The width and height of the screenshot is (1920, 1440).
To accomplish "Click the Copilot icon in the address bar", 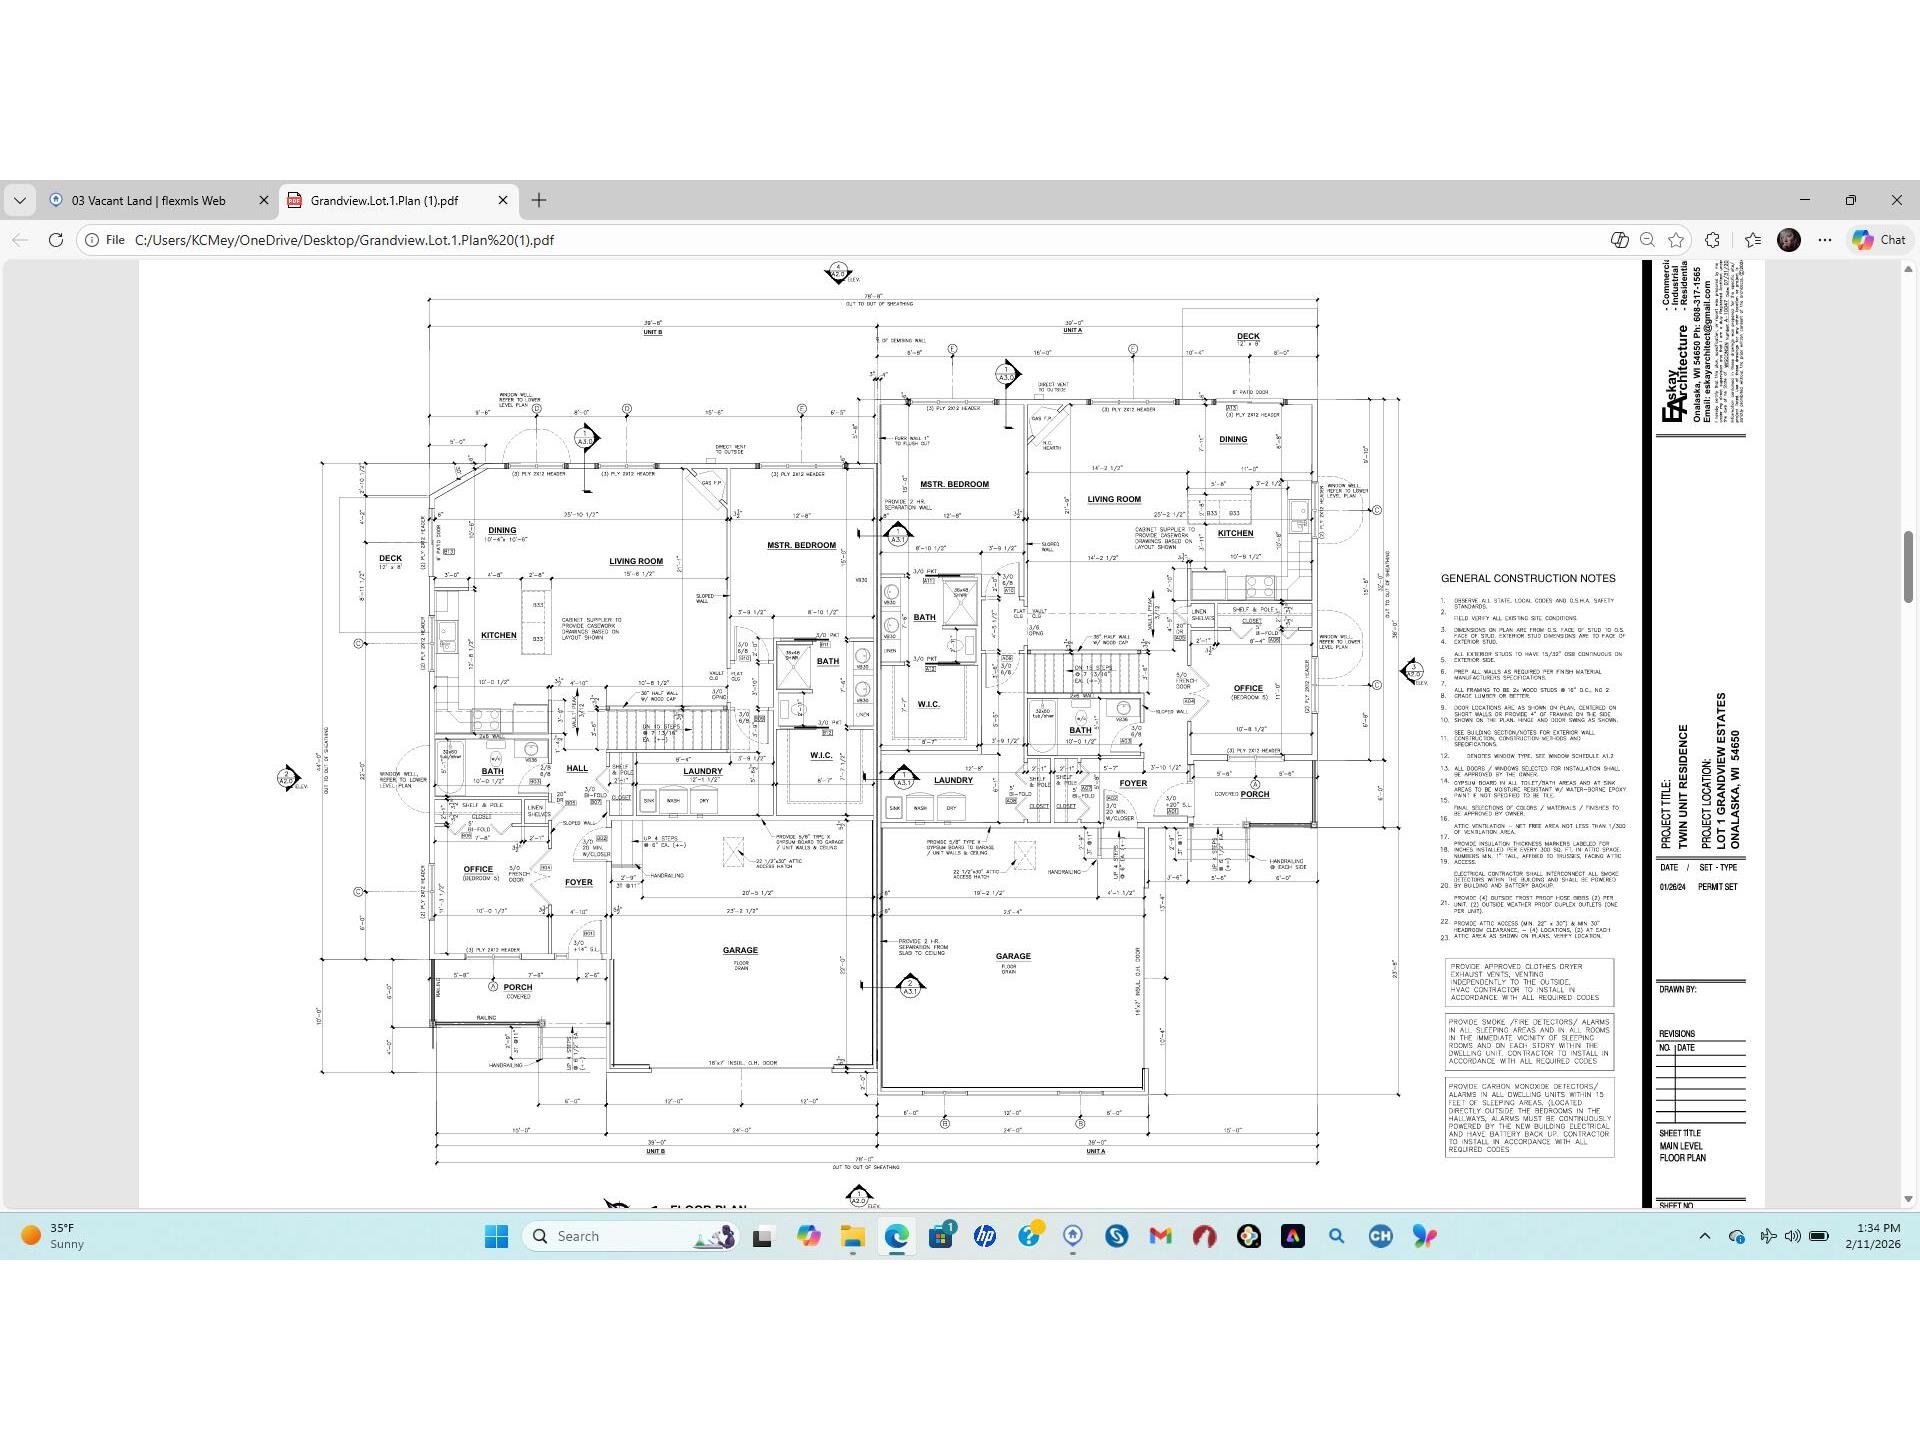I will coord(1619,240).
